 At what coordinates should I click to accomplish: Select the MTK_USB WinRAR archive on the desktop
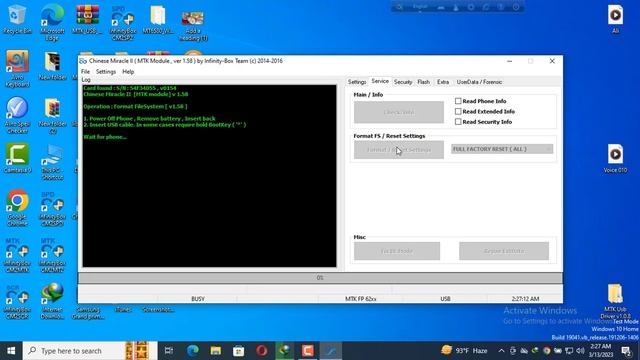point(87,19)
